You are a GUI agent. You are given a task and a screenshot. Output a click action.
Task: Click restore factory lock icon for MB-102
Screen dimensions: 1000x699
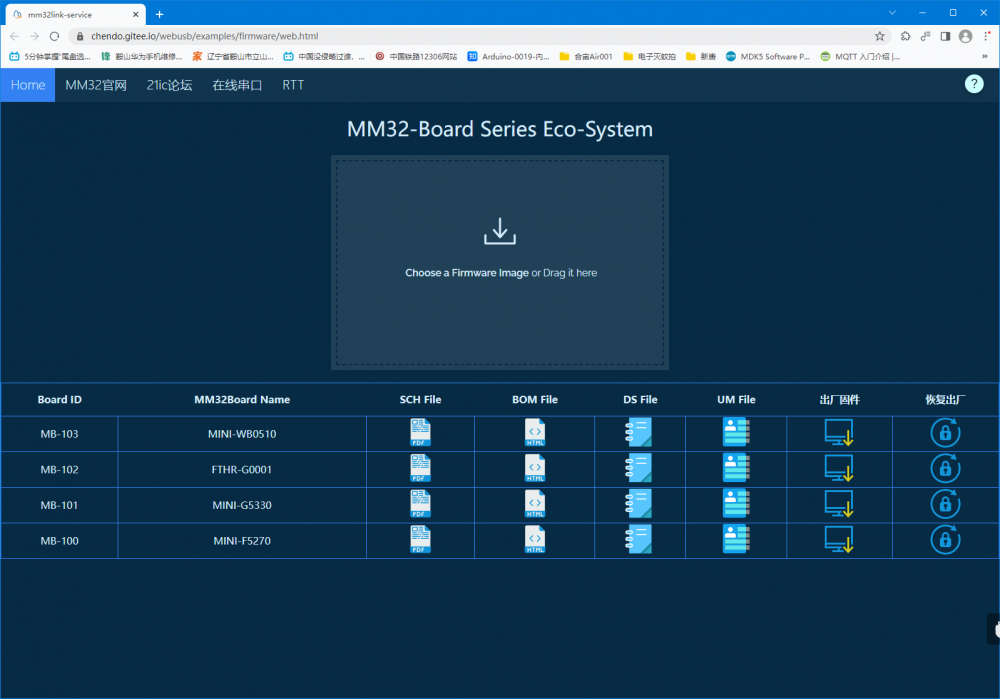pos(945,468)
